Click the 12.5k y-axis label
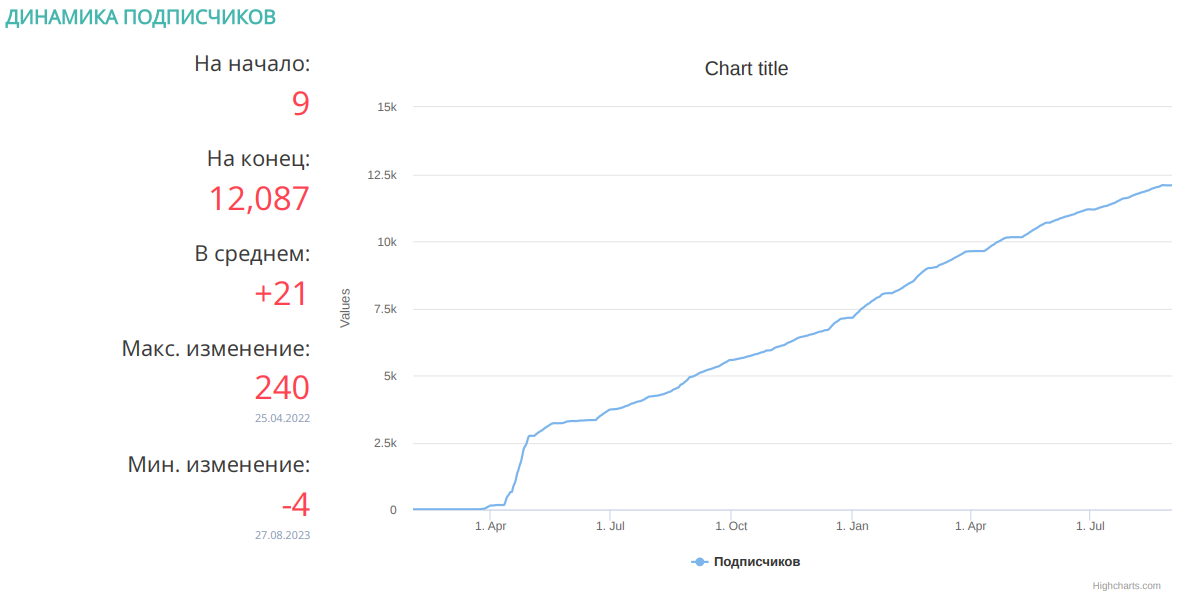The image size is (1188, 599). (380, 175)
